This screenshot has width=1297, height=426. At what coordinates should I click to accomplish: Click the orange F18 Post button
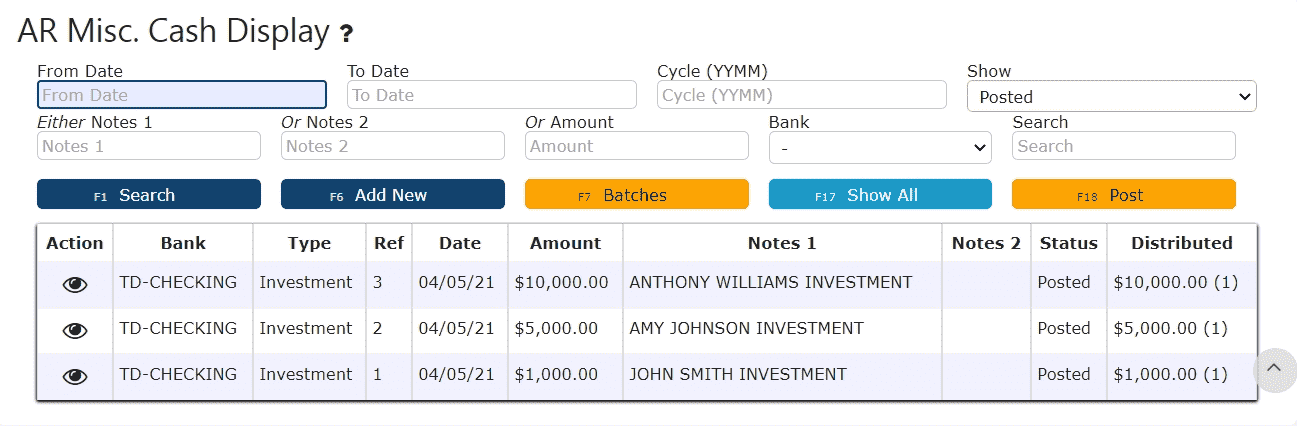1123,195
